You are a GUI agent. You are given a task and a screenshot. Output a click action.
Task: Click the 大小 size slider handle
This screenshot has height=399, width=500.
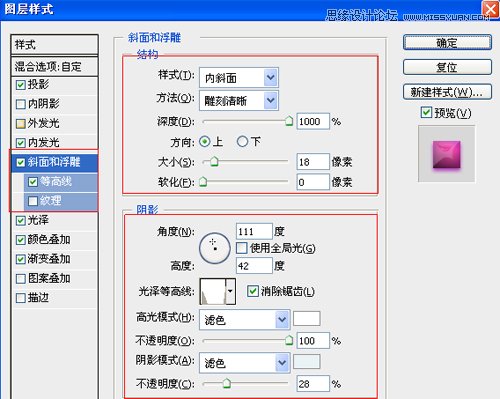coord(214,162)
